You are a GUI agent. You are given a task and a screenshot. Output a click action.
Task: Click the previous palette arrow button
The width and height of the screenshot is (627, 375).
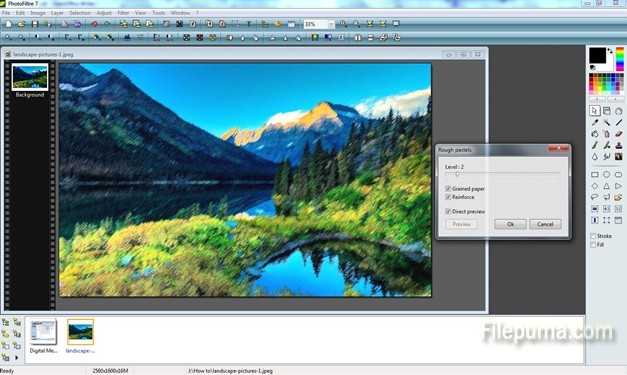(597, 99)
